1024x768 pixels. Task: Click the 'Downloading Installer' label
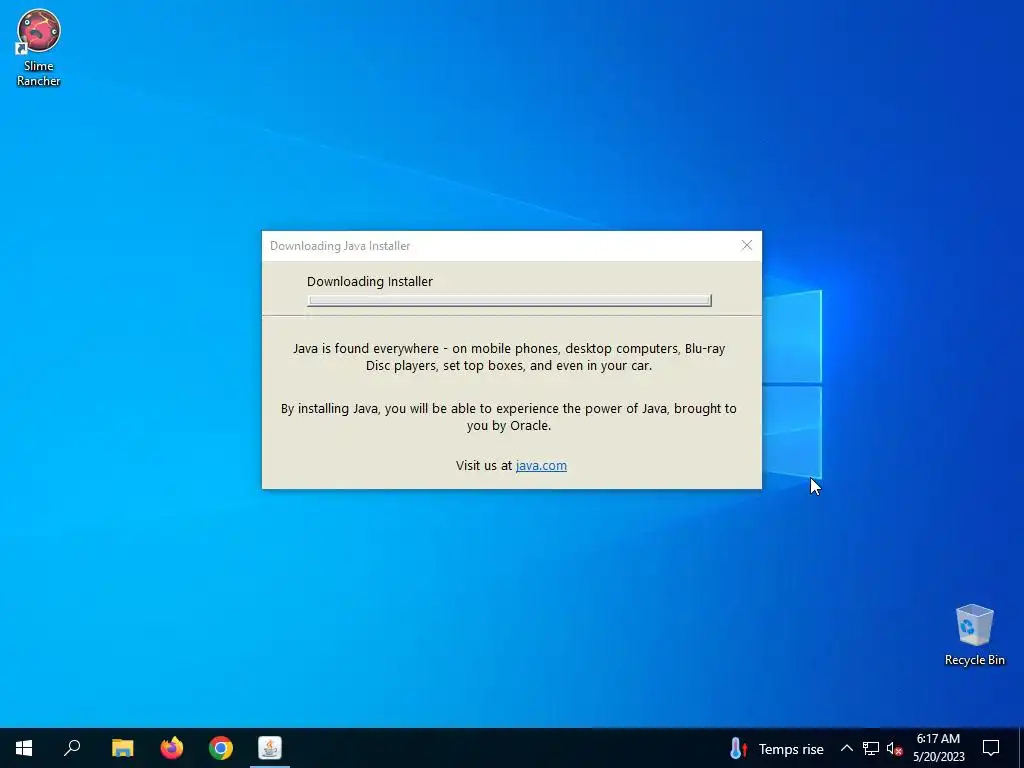[370, 281]
